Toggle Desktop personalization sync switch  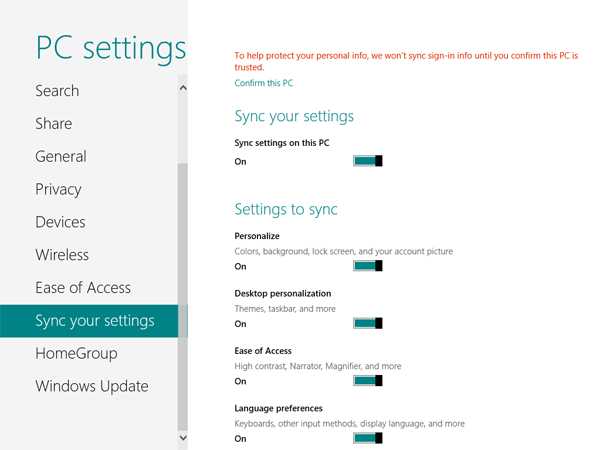click(367, 323)
